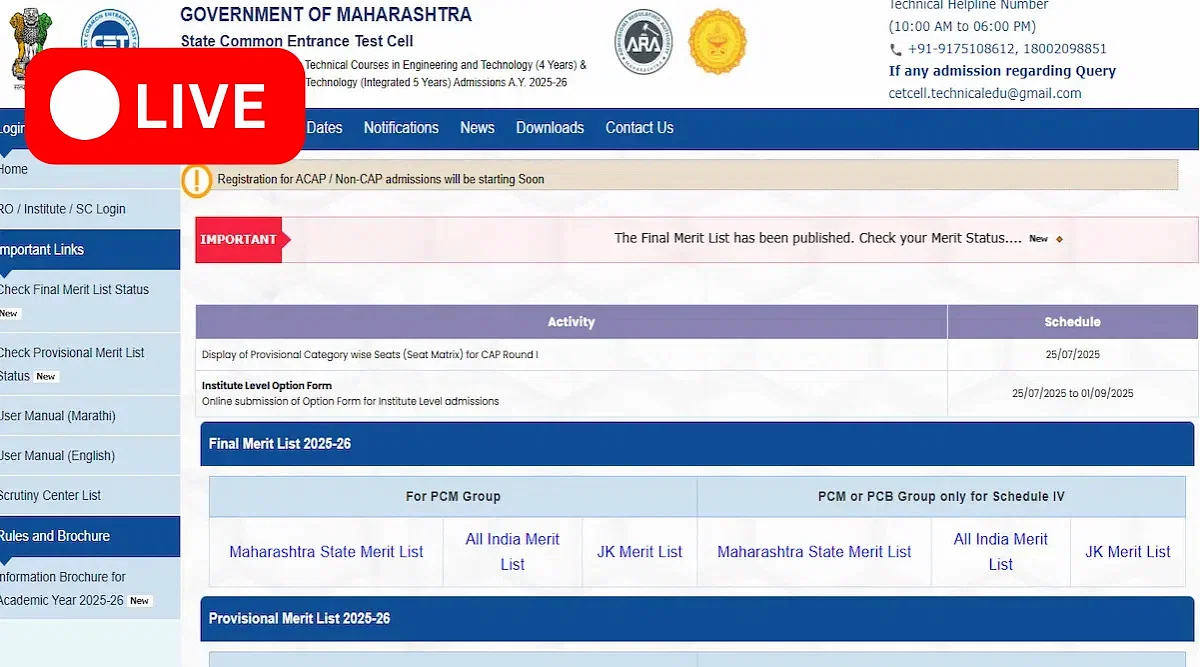Click the phone icon beside helpline number
Viewport: 1200px width, 667px height.
895,49
